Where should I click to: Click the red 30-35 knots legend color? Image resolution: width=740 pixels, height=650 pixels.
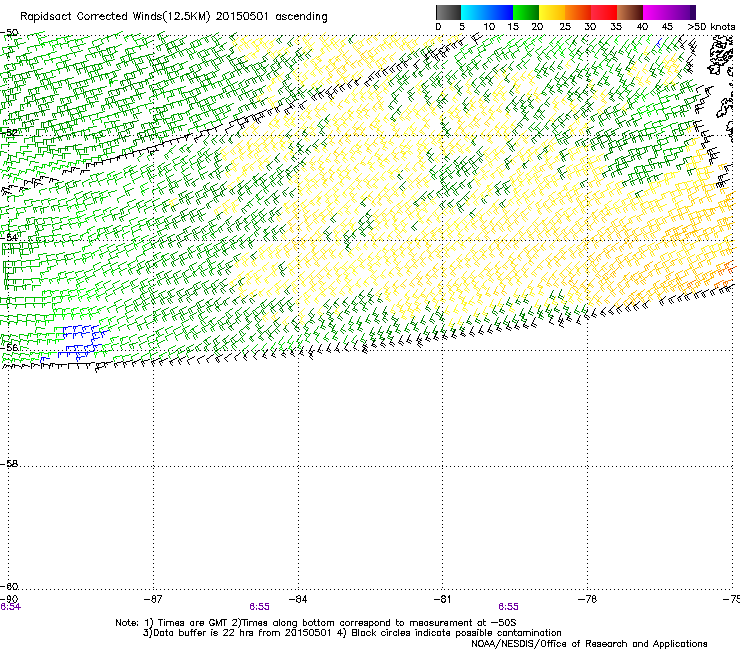pos(604,12)
